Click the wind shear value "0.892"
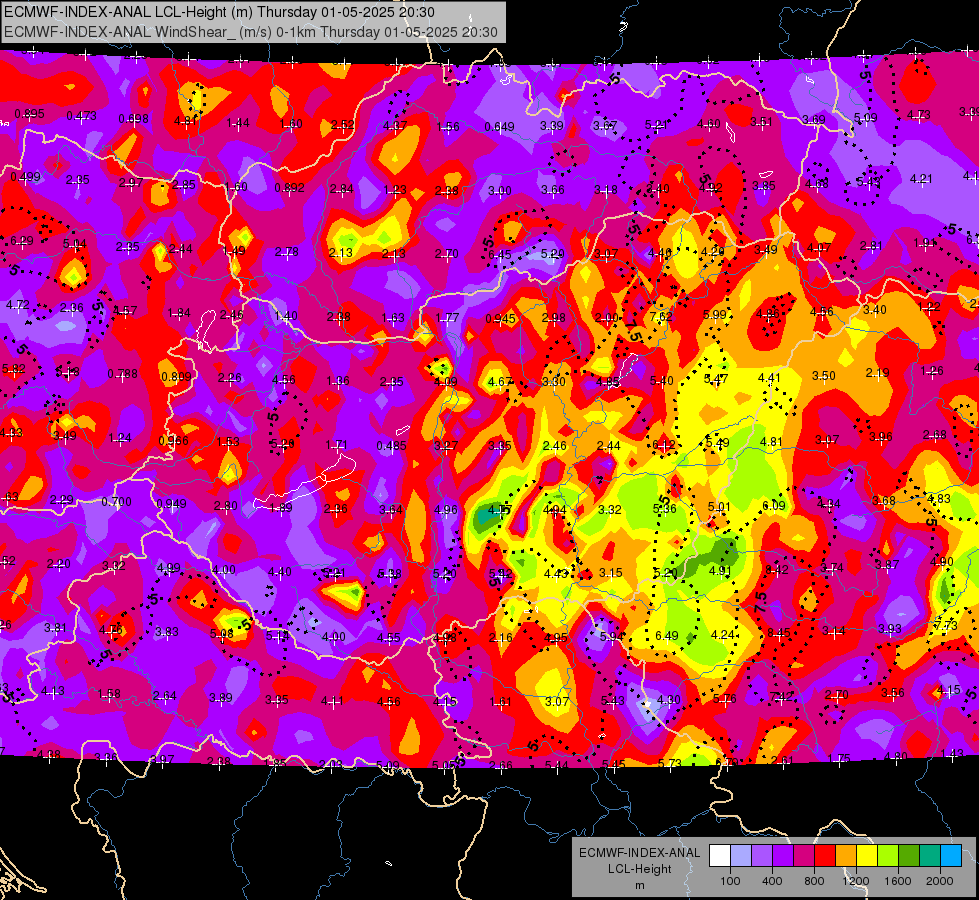The height and width of the screenshot is (900, 979). 290,187
